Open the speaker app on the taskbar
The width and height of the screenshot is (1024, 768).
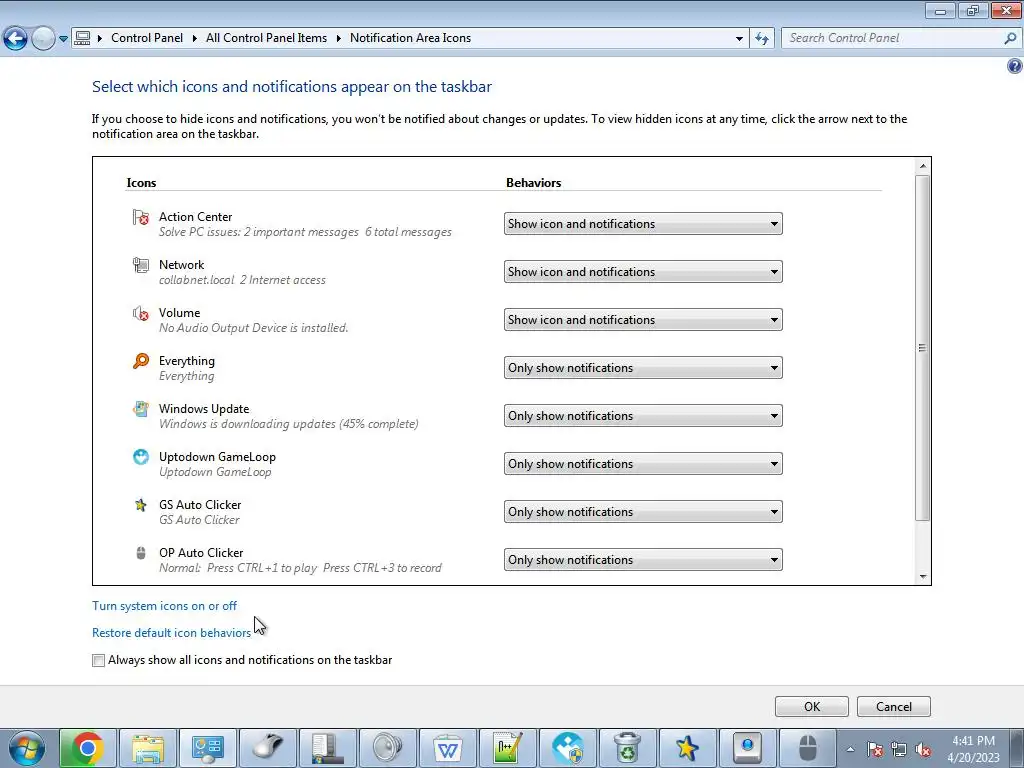click(x=388, y=748)
